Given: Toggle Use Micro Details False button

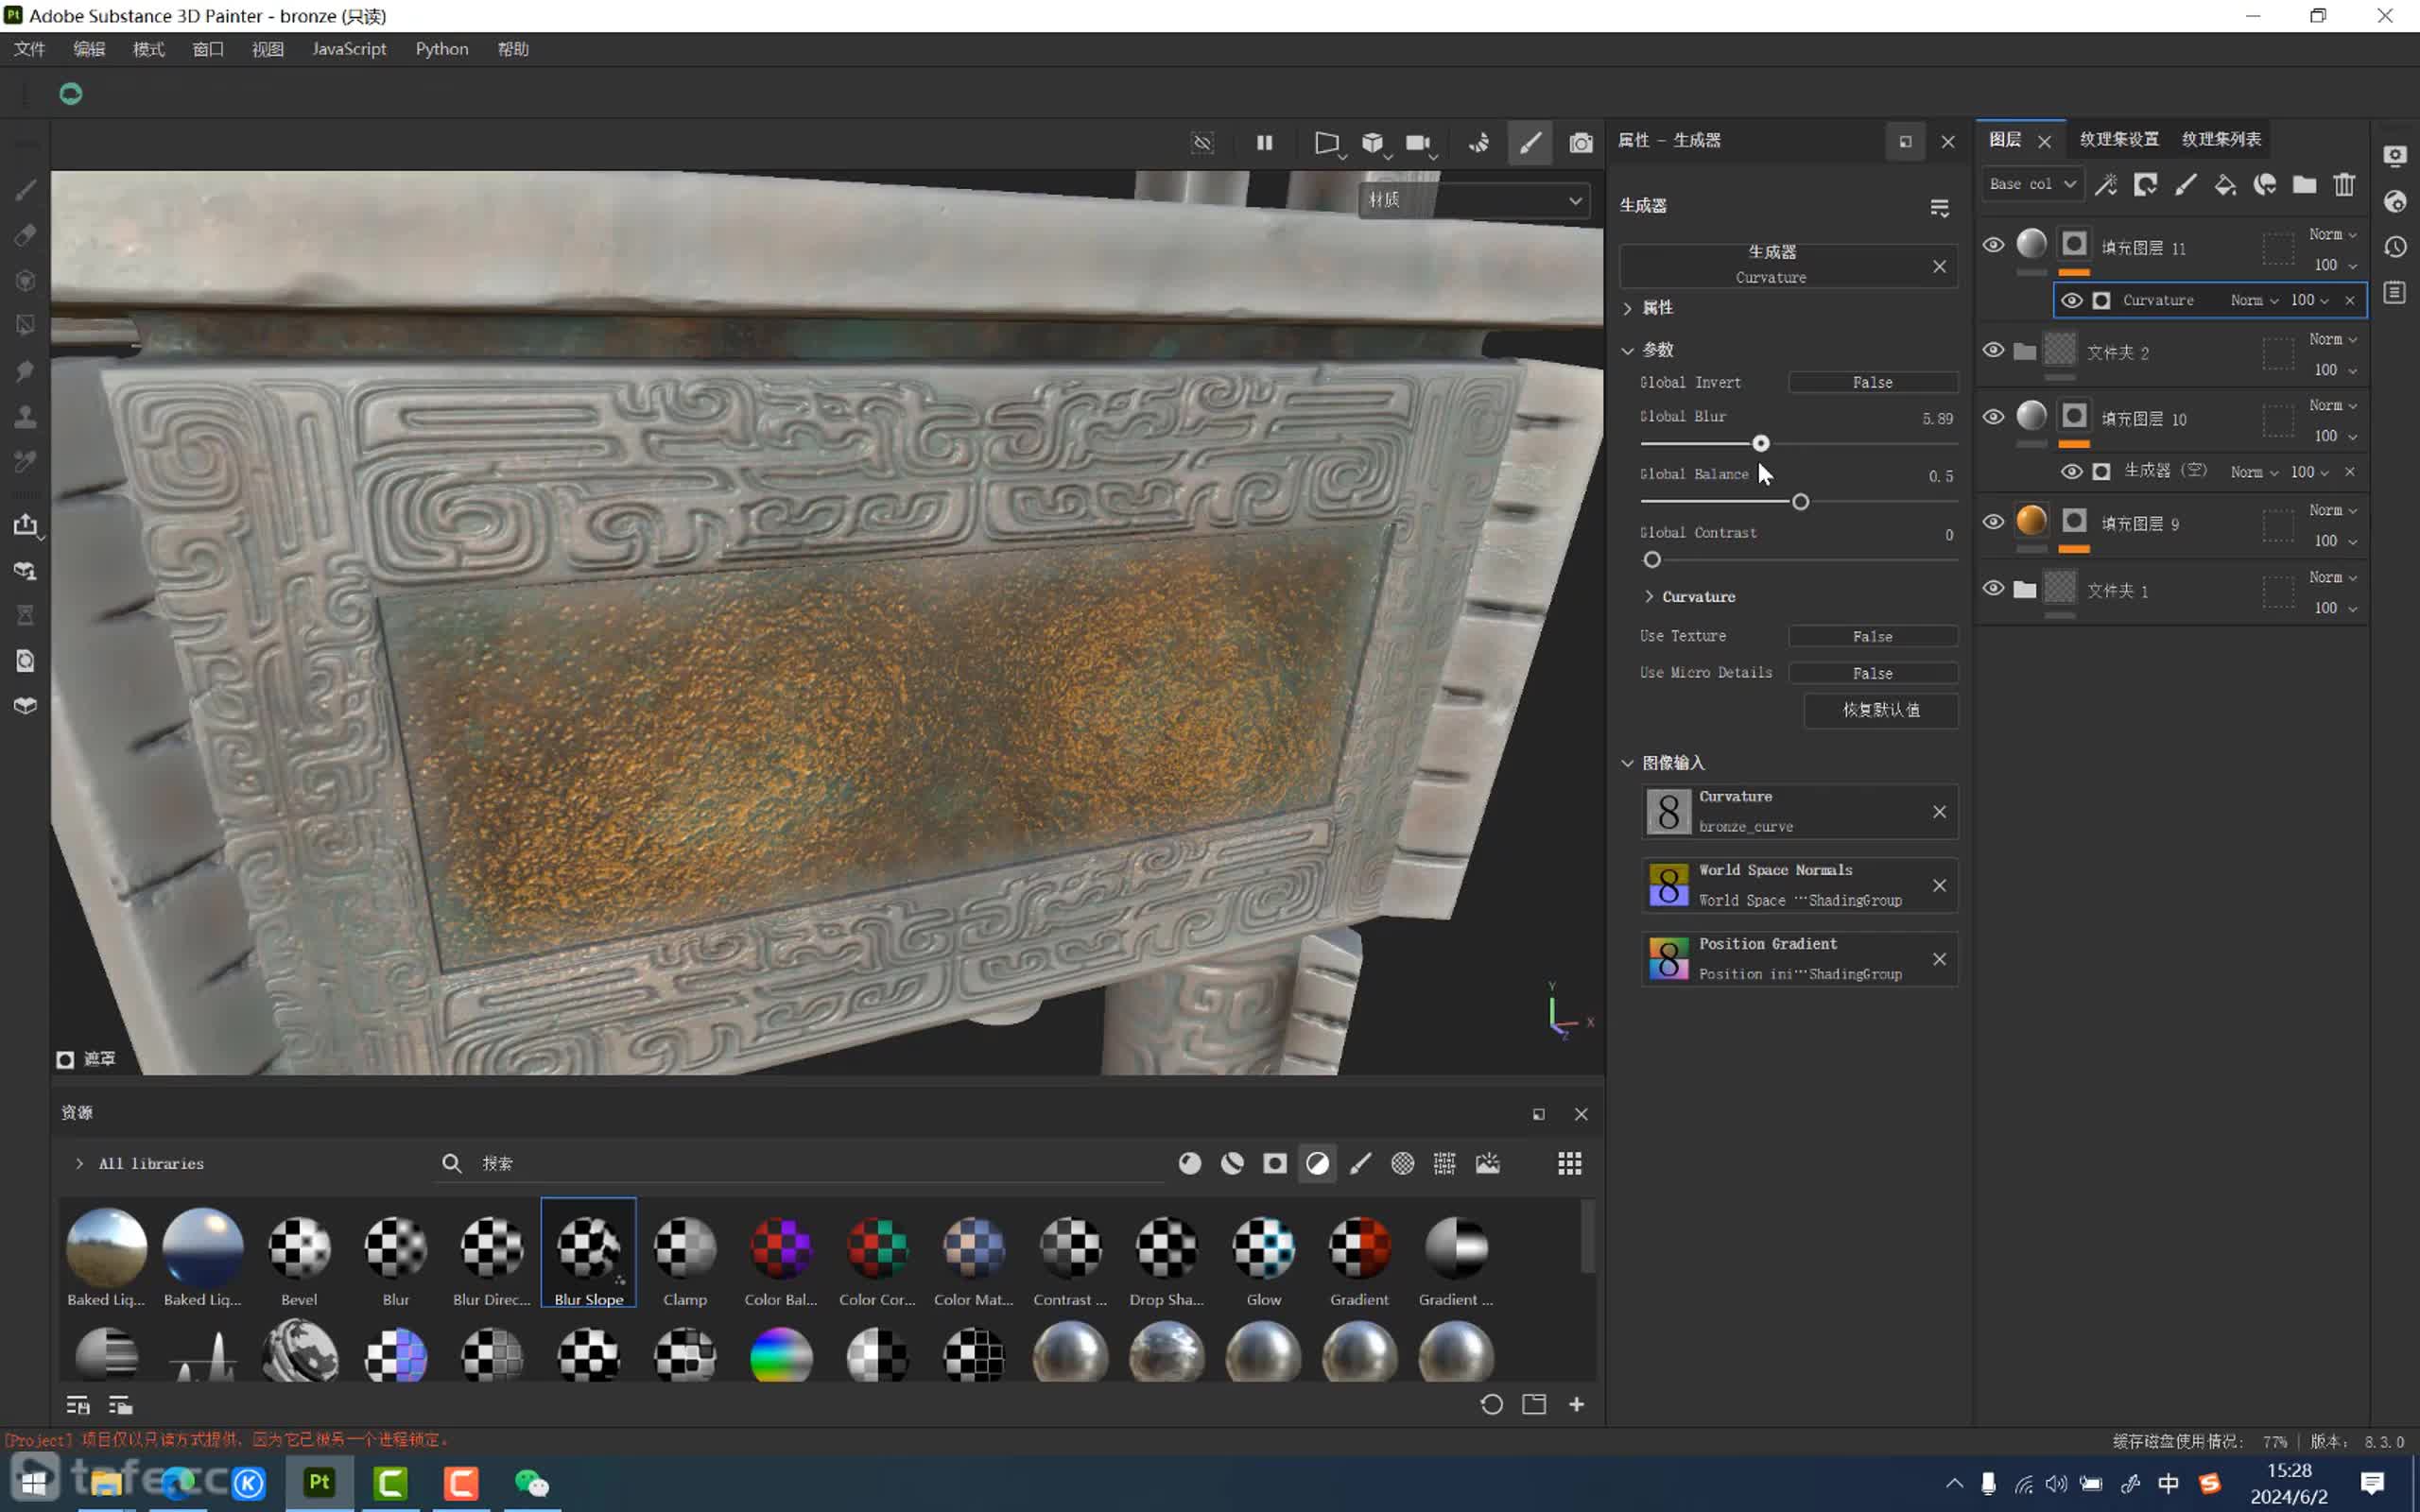Looking at the screenshot, I should click(x=1872, y=673).
